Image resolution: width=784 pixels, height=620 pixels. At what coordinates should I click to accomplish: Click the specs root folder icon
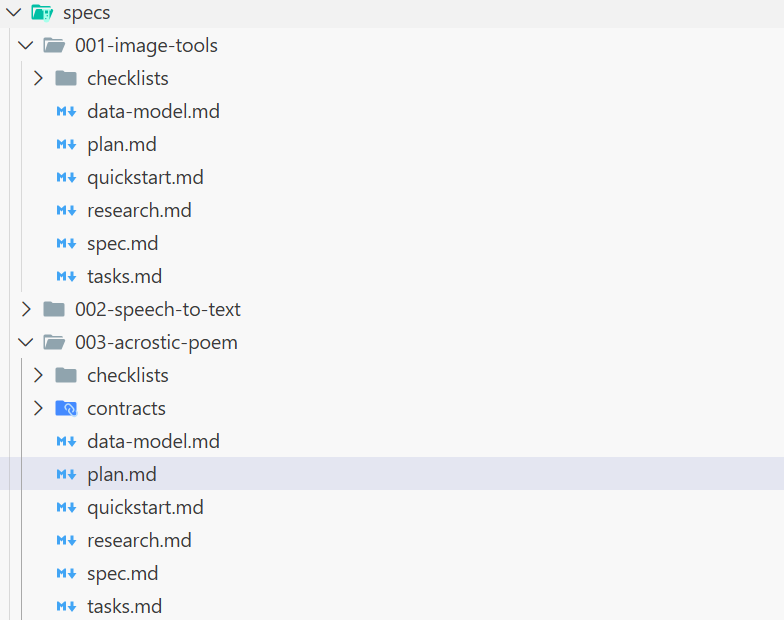pos(42,13)
